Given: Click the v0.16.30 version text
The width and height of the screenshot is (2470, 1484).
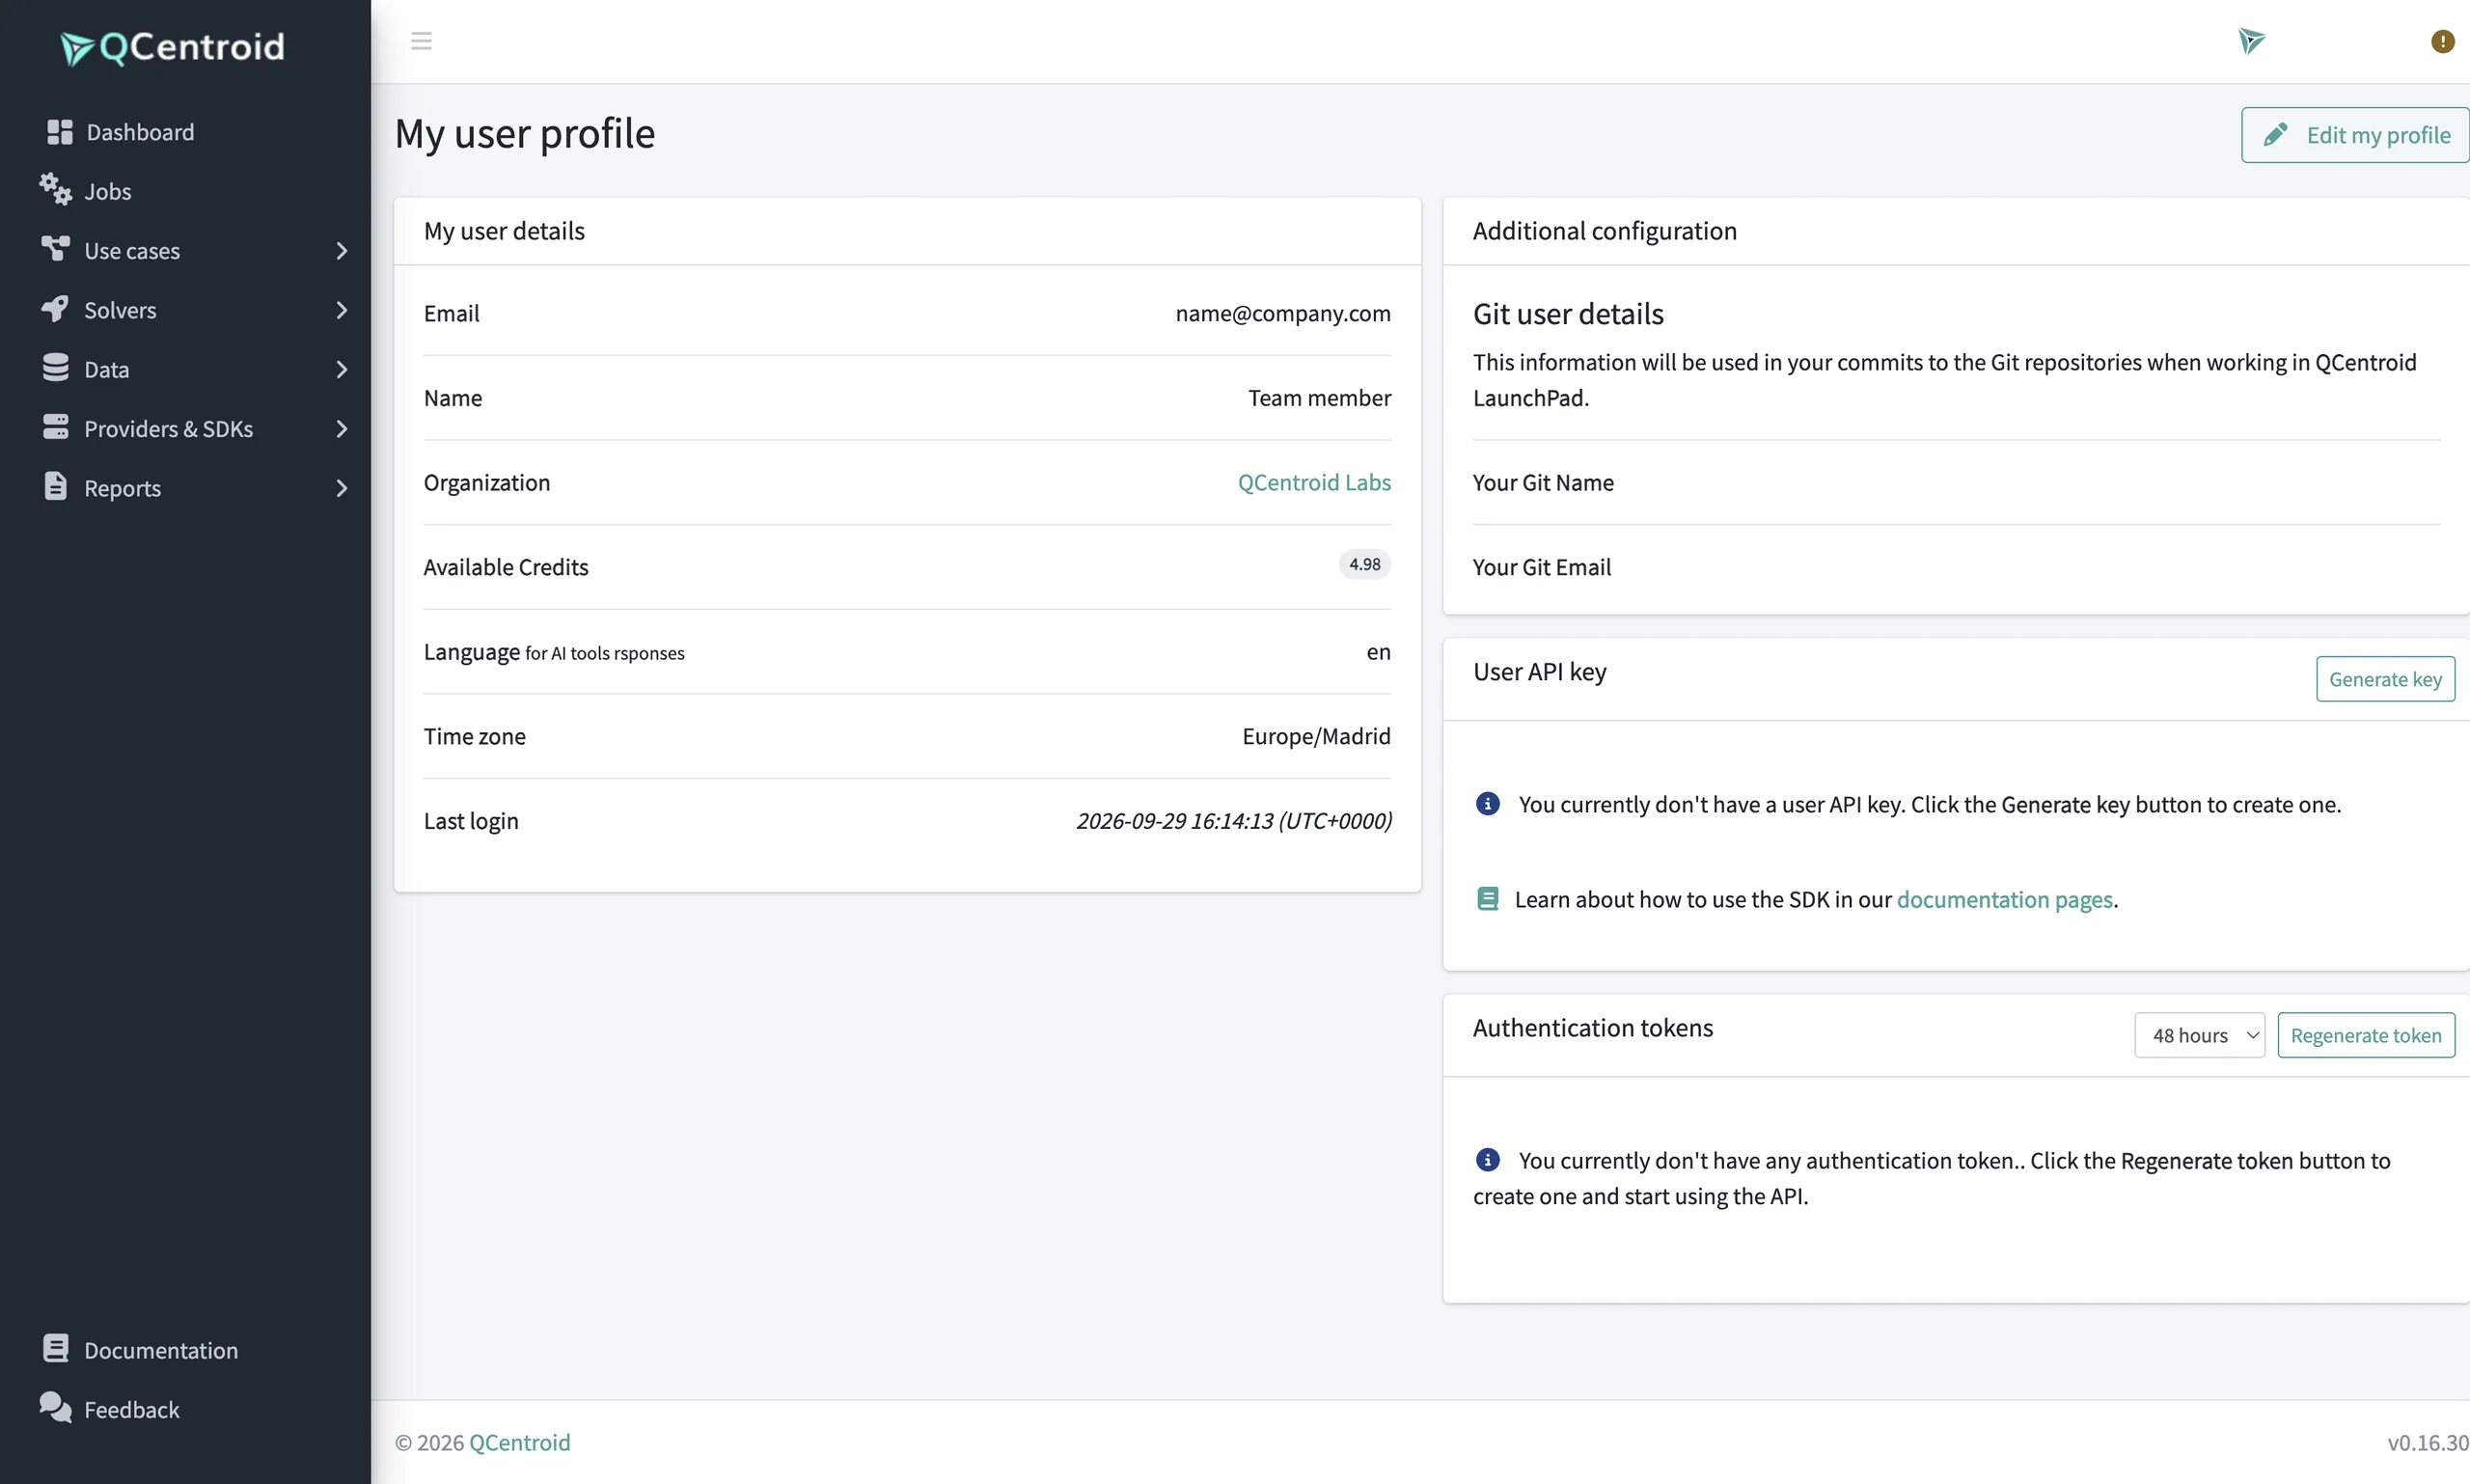Looking at the screenshot, I should pos(2428,1442).
